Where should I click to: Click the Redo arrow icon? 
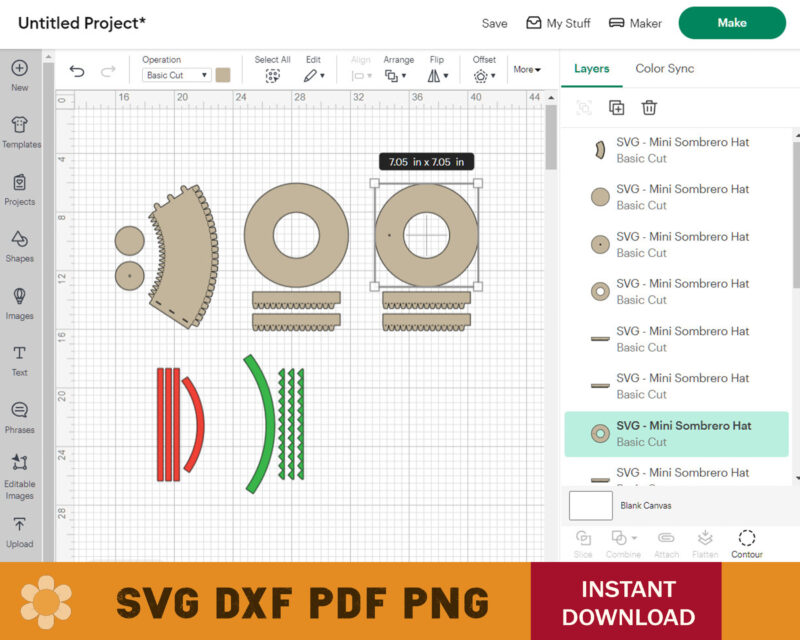pos(108,71)
